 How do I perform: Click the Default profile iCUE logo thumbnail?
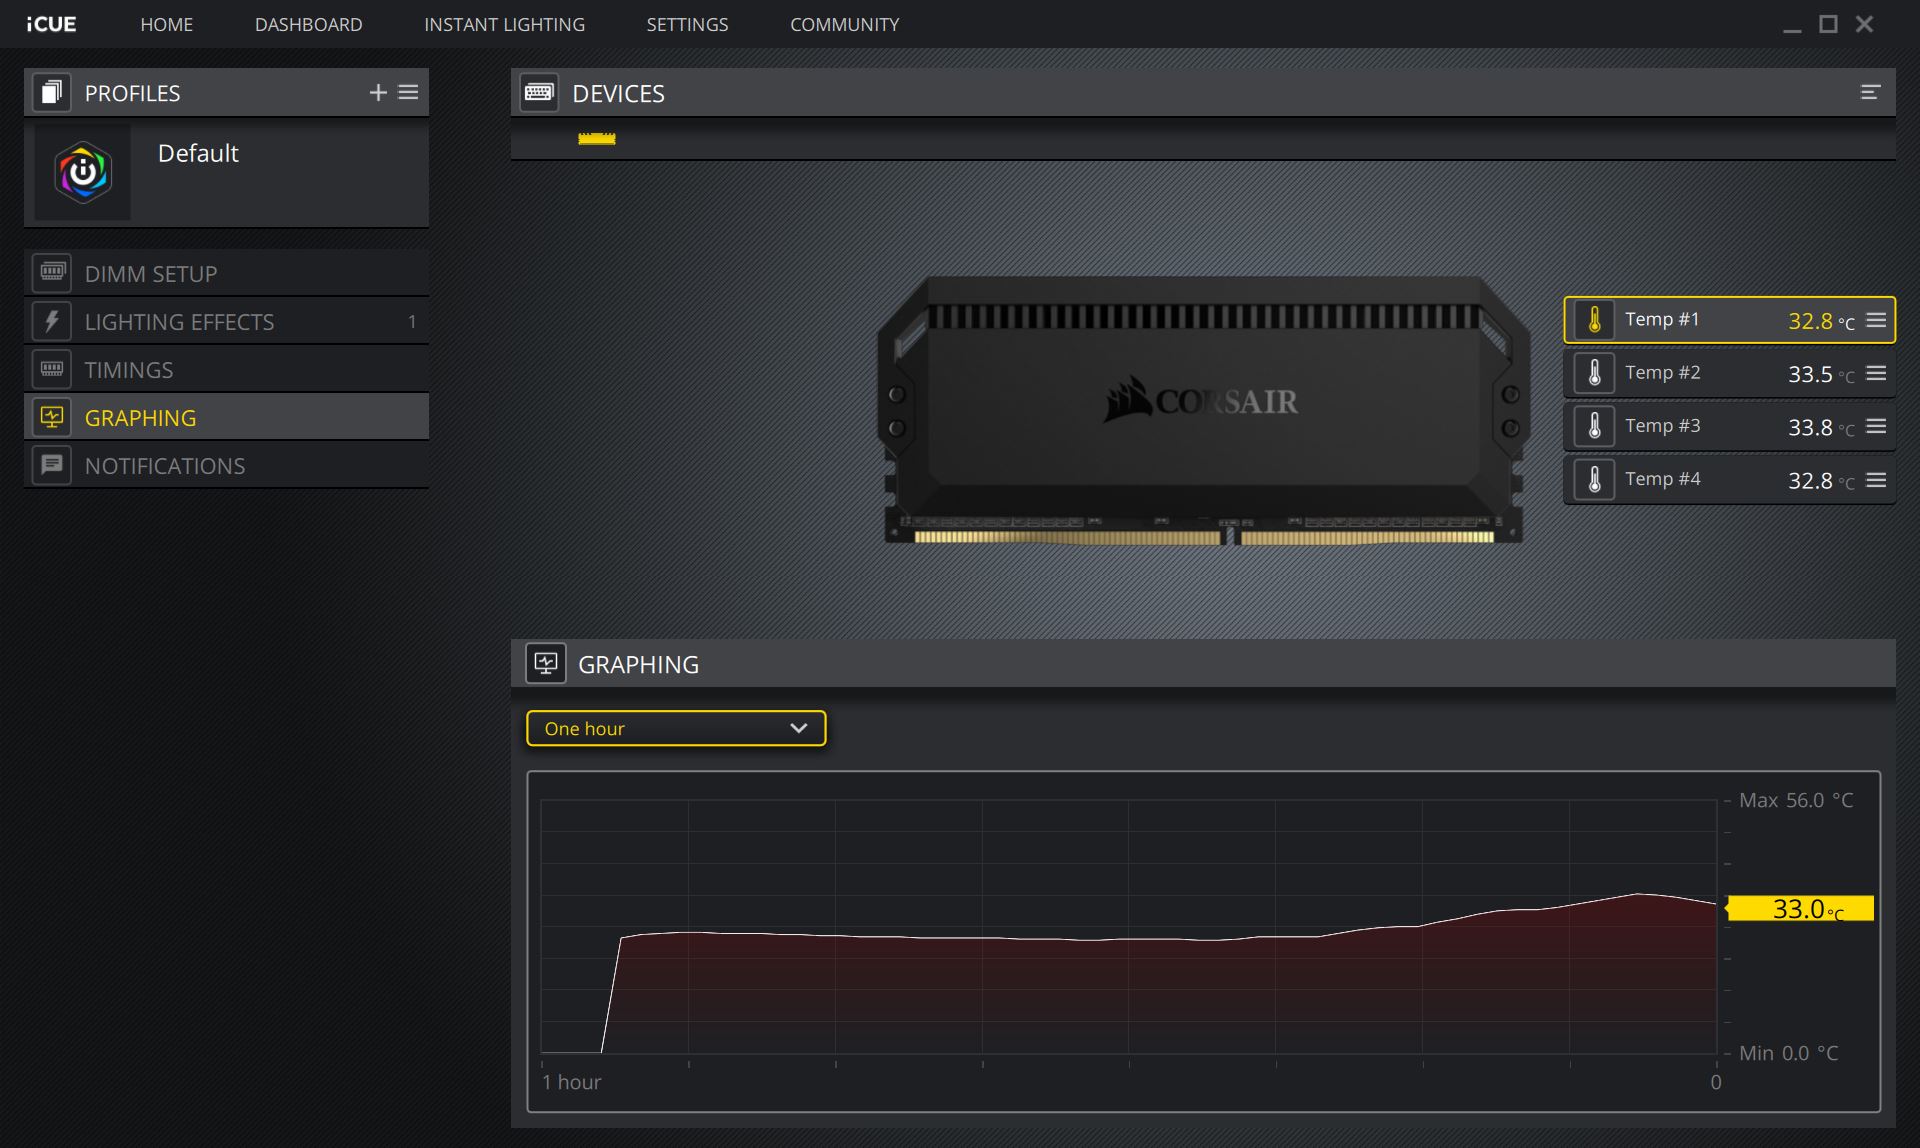click(x=83, y=173)
